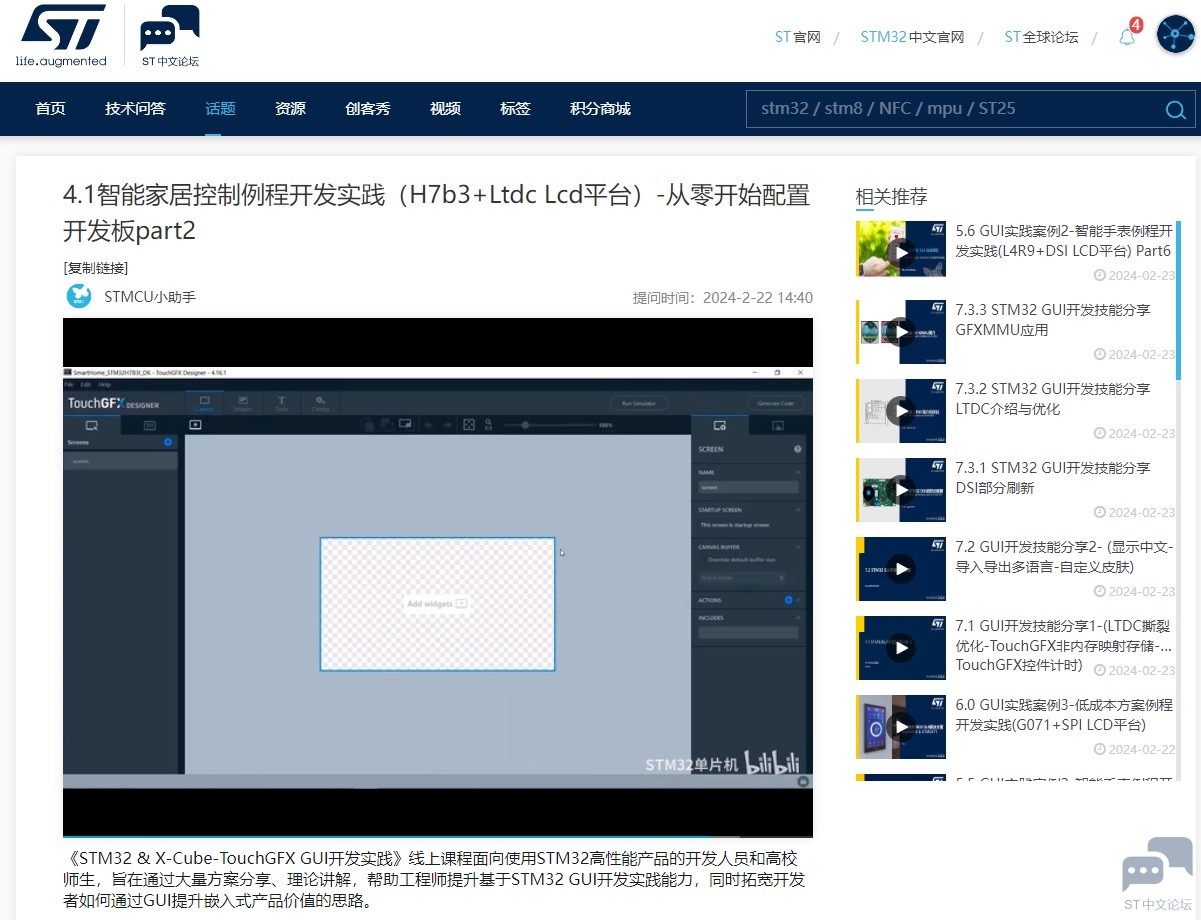Click the blue plus beside ACTIONS in video
This screenshot has width=1201, height=920.
(788, 600)
